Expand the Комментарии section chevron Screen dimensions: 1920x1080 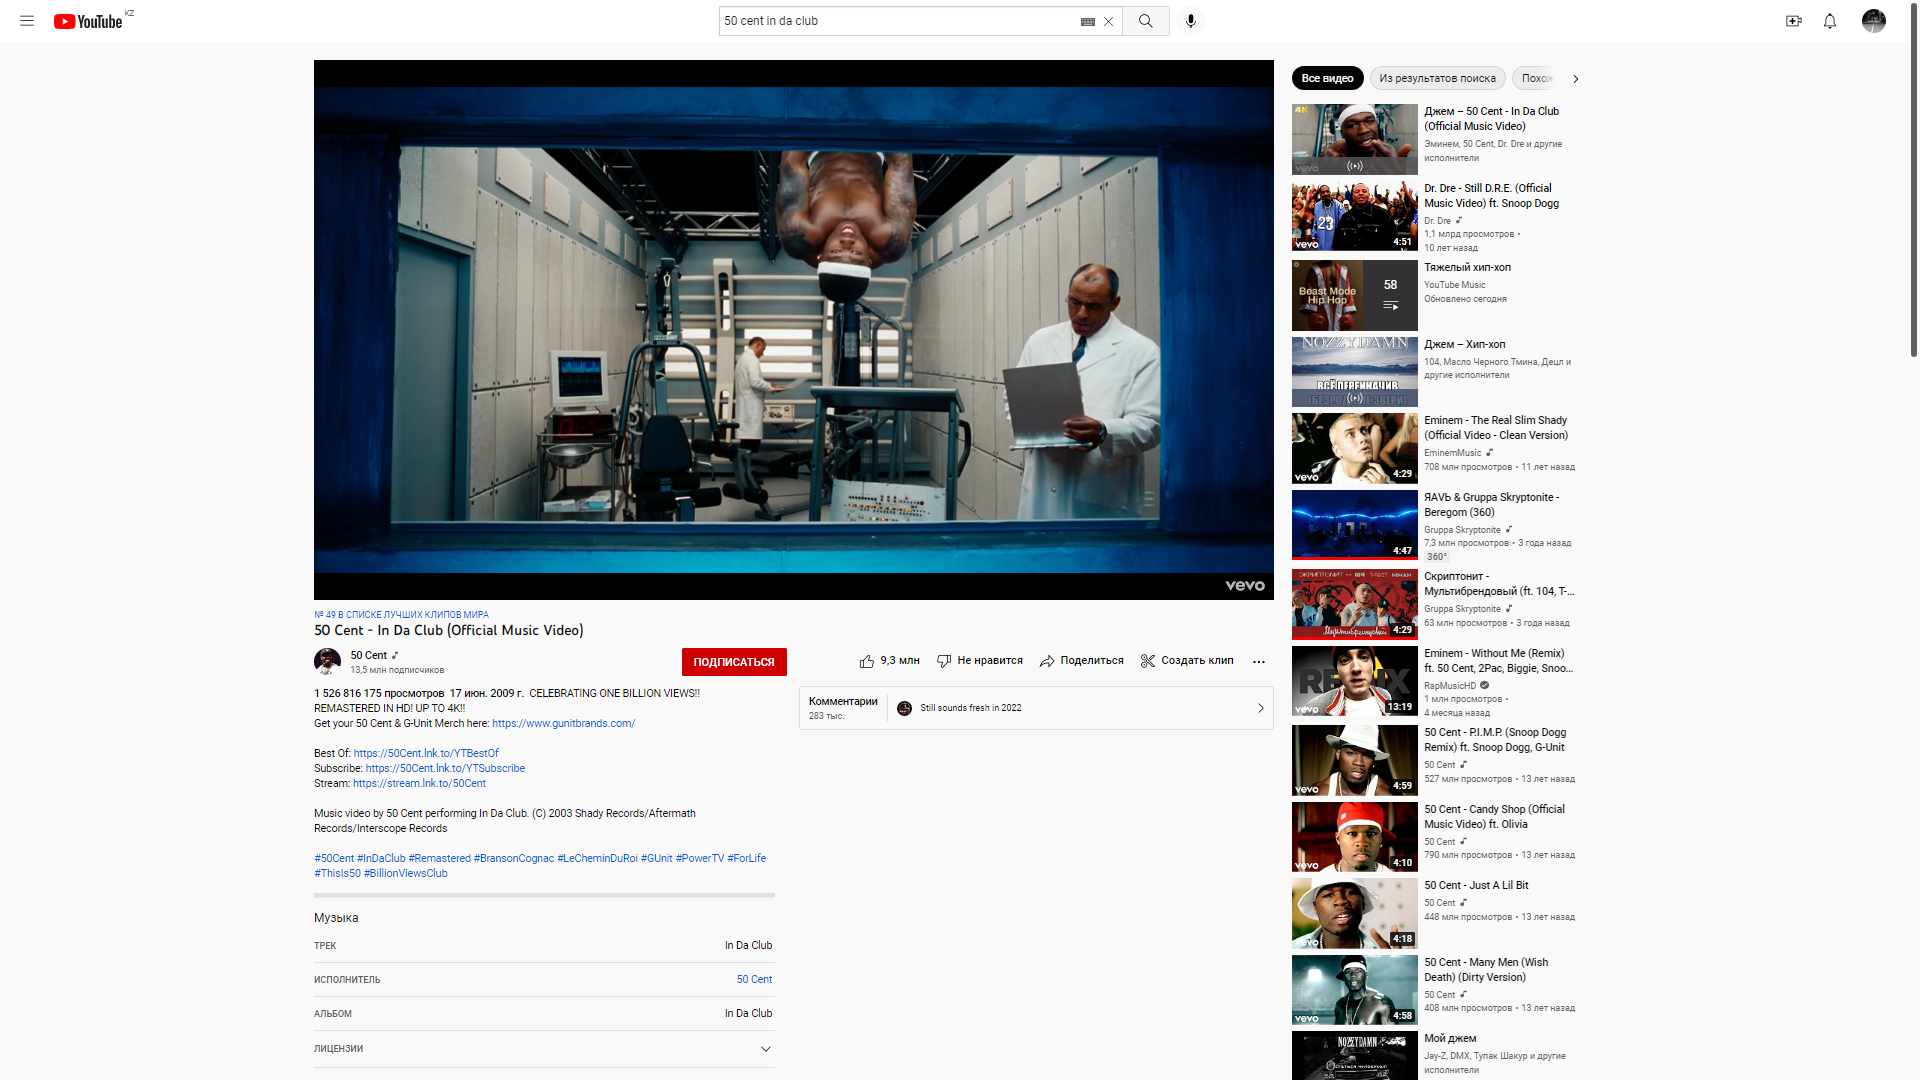[x=1260, y=708]
